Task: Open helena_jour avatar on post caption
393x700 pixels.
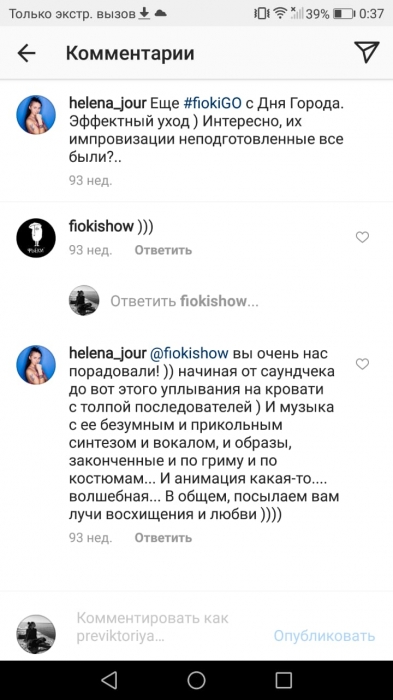Action: (36, 115)
